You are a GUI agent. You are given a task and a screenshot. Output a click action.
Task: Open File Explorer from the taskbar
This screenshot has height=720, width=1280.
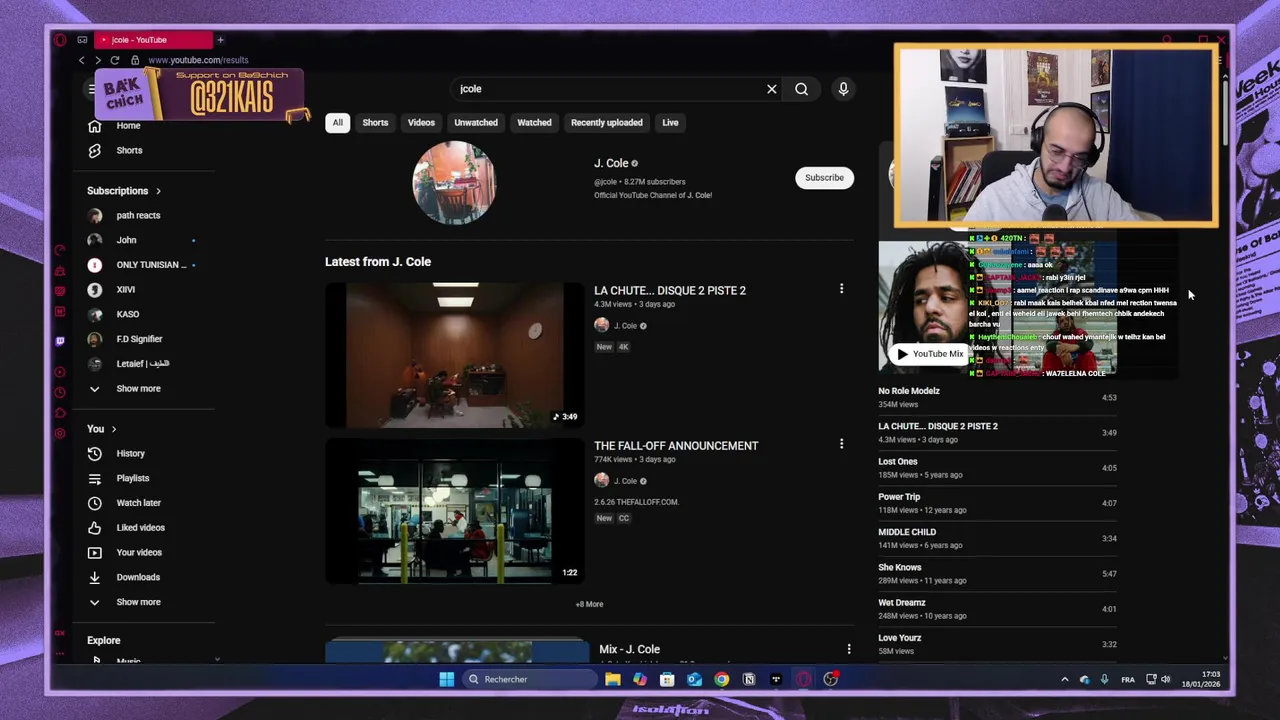click(612, 679)
